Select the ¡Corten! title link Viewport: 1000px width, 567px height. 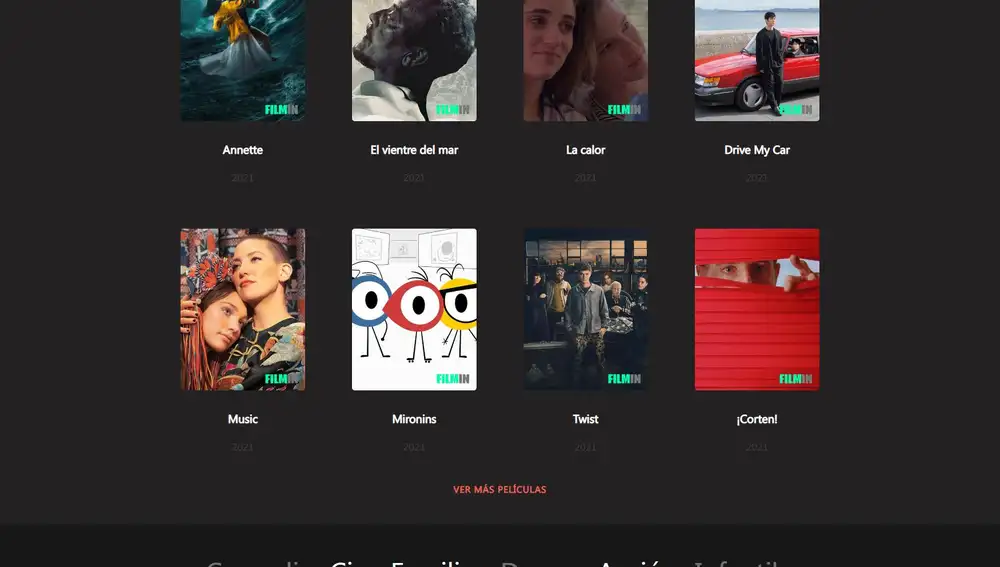tap(757, 419)
